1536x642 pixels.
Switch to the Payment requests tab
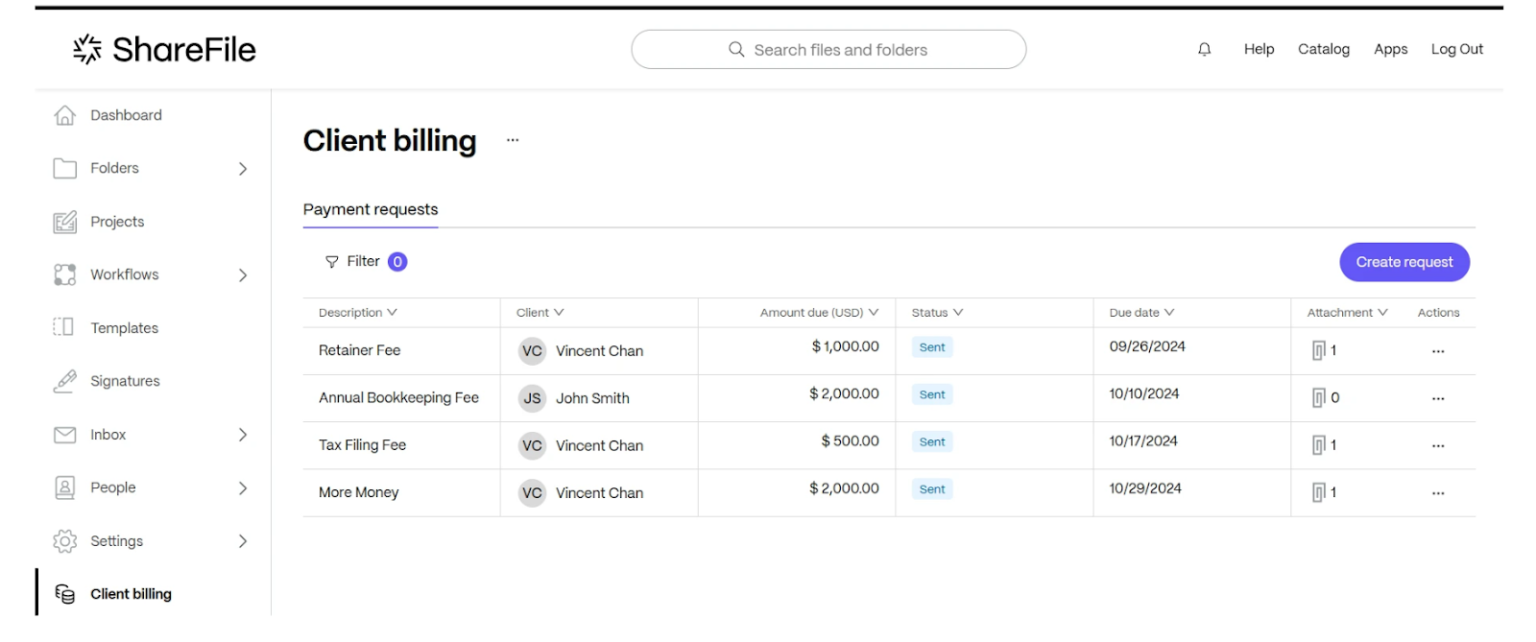[x=370, y=210]
